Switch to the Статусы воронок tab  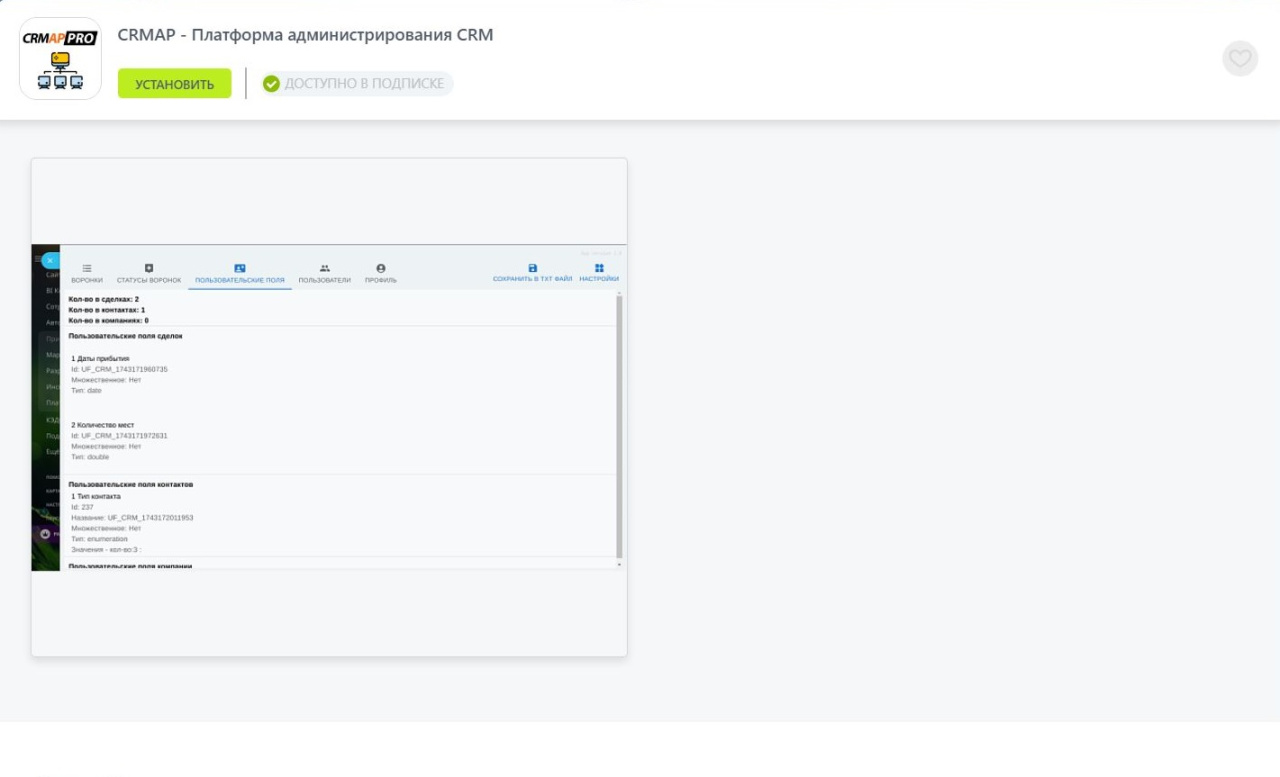point(149,273)
